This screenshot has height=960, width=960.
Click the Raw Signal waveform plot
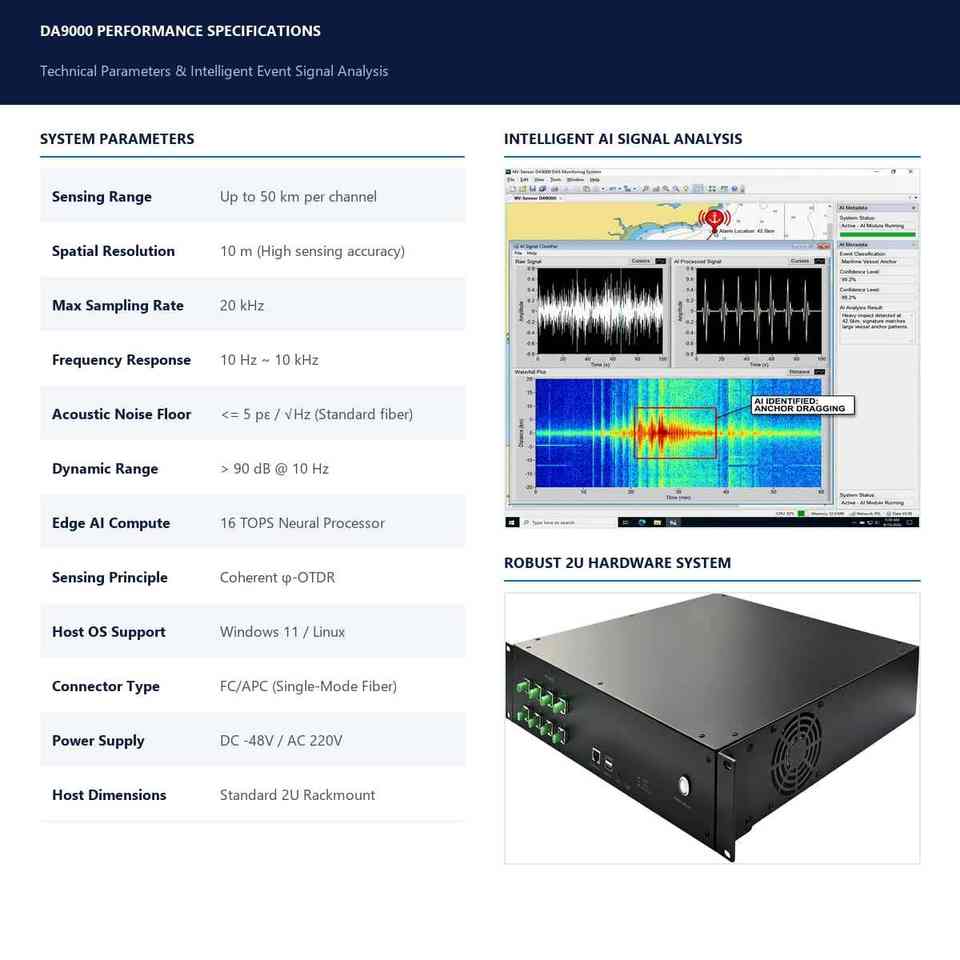[x=599, y=310]
